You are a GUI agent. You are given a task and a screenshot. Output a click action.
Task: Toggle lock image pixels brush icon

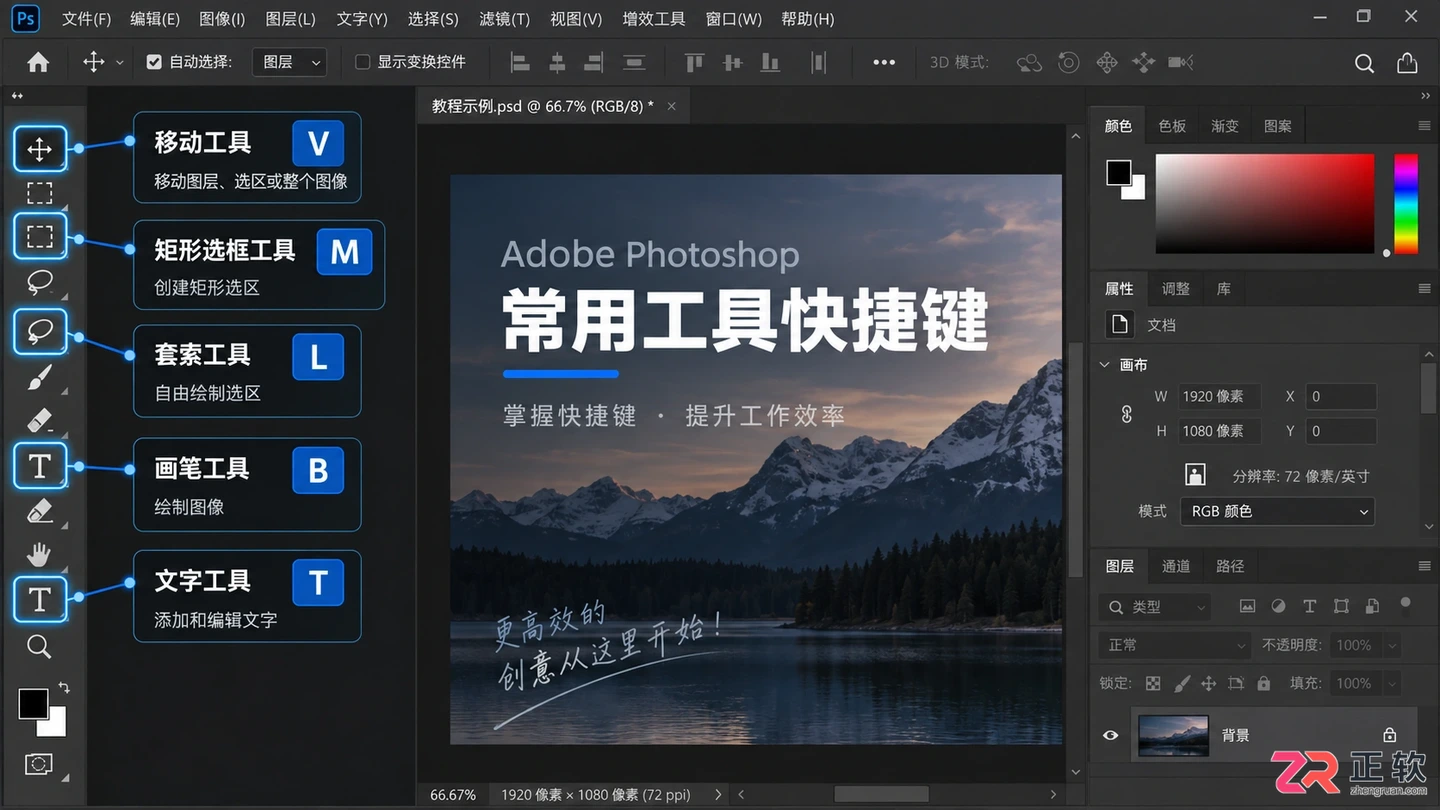point(1181,683)
